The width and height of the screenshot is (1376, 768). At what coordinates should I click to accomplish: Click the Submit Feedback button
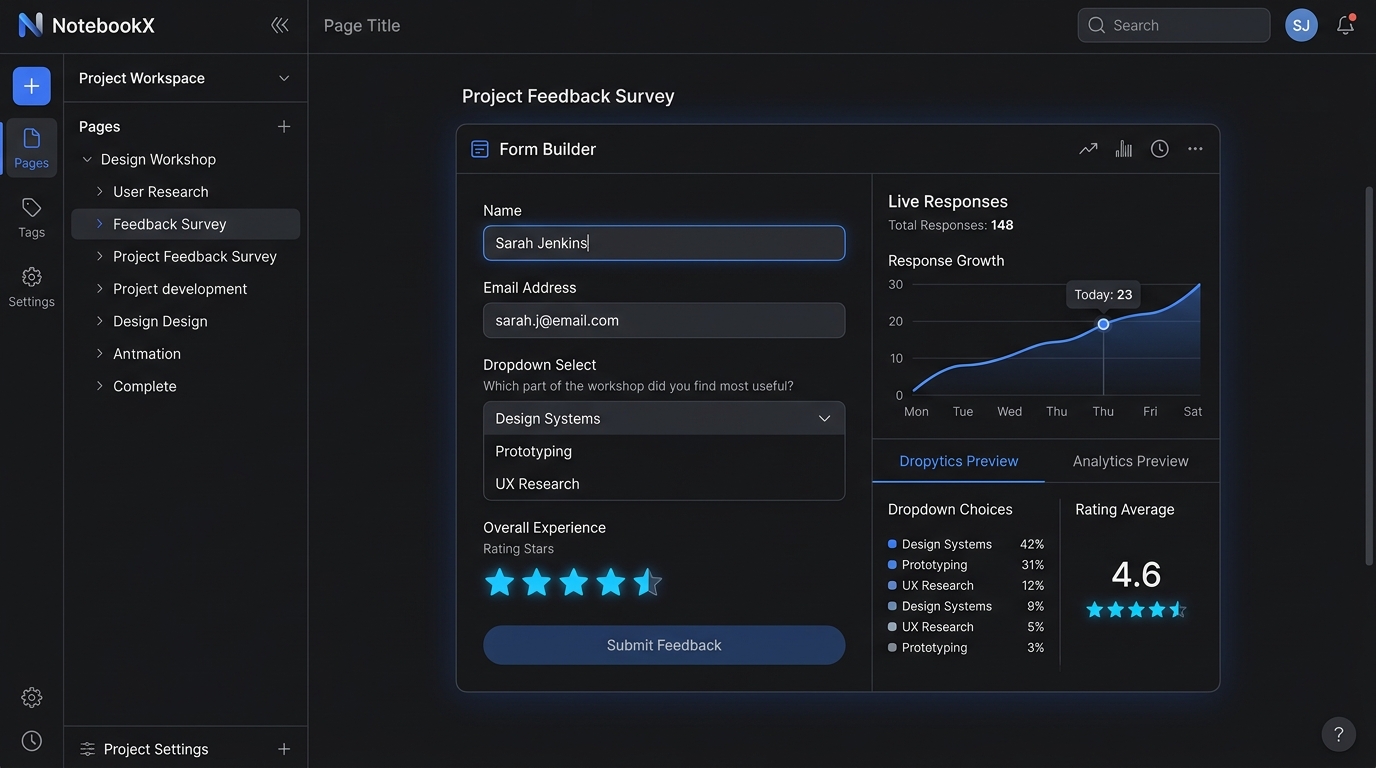pos(664,645)
